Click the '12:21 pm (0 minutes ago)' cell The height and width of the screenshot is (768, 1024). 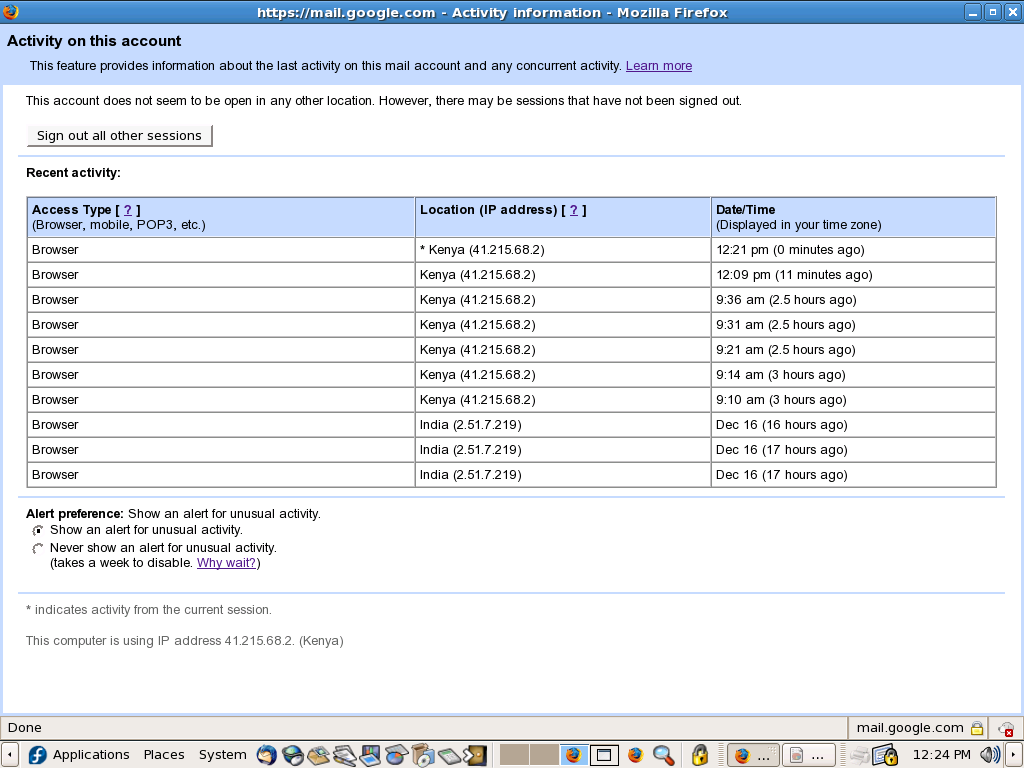point(853,250)
